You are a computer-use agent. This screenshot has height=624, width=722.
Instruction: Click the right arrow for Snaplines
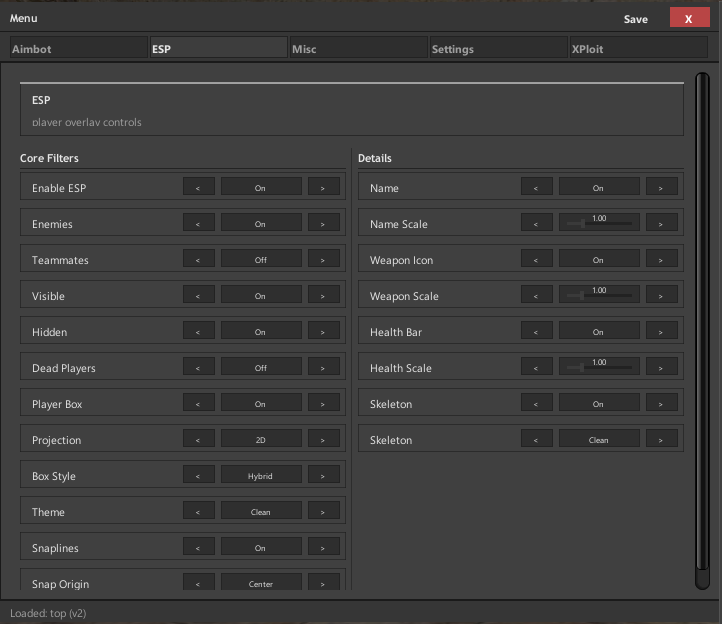[324, 546]
